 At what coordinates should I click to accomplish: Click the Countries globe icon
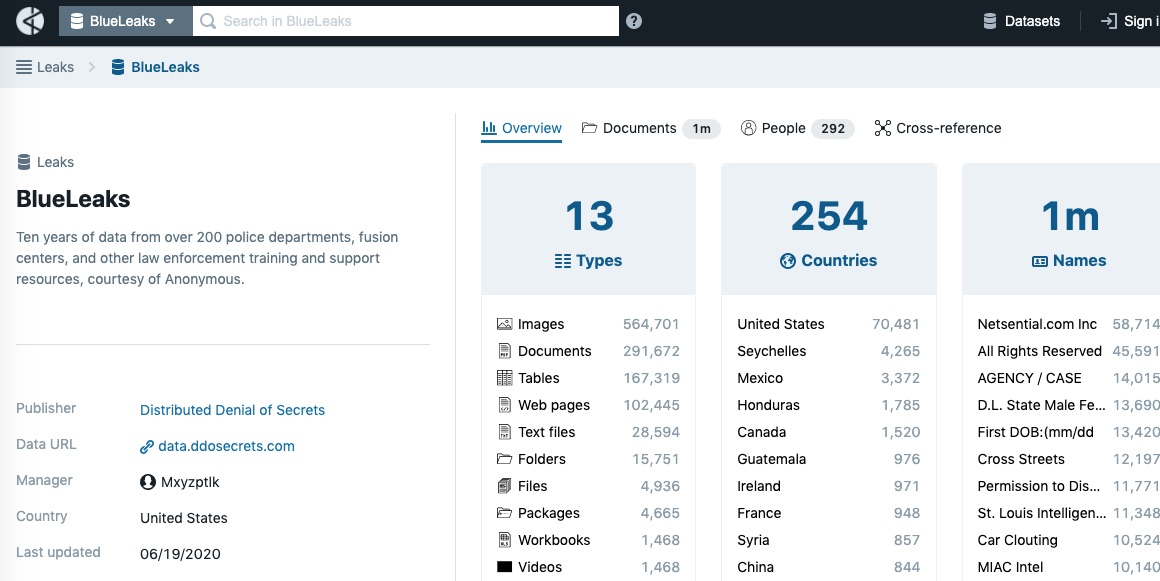[x=788, y=261]
